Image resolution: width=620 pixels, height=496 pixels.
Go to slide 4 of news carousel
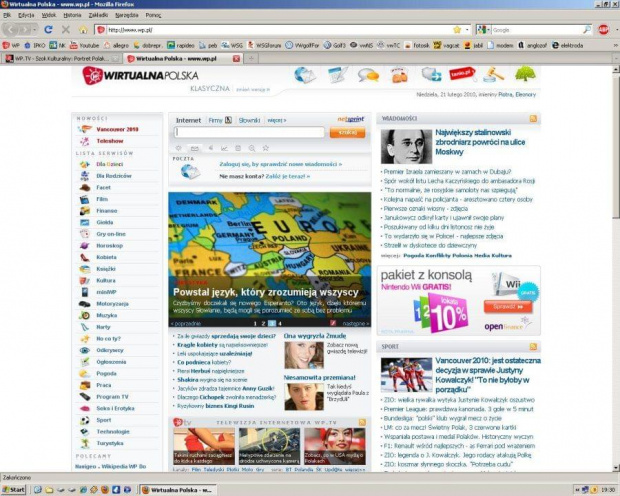[280, 324]
